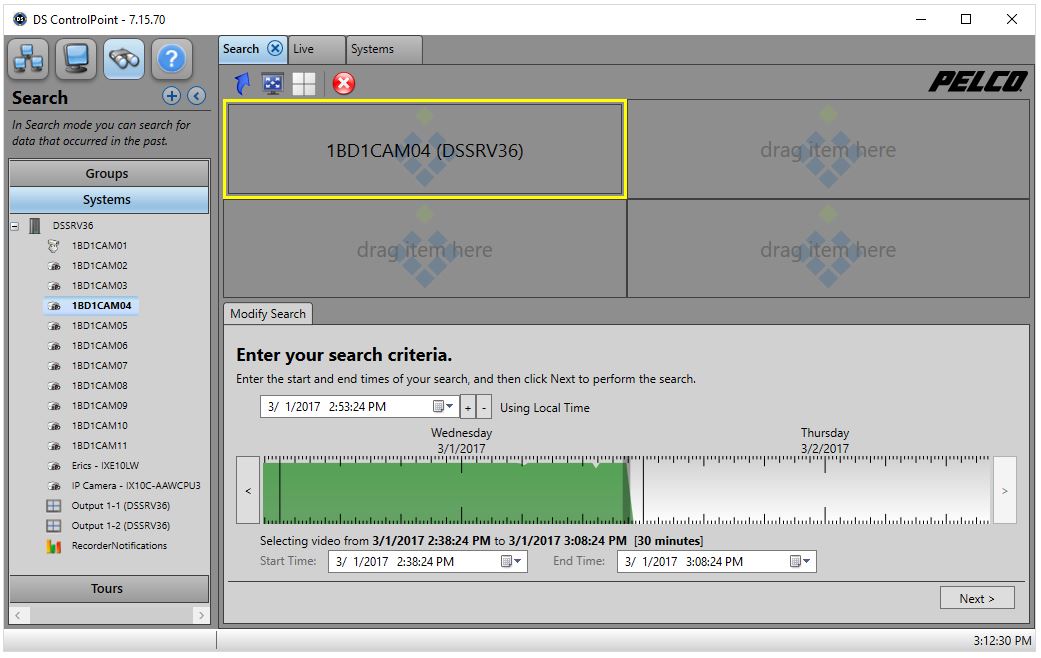Collapse the DSSRV36 system tree node
Screen dimensions: 1041x658
point(13,225)
